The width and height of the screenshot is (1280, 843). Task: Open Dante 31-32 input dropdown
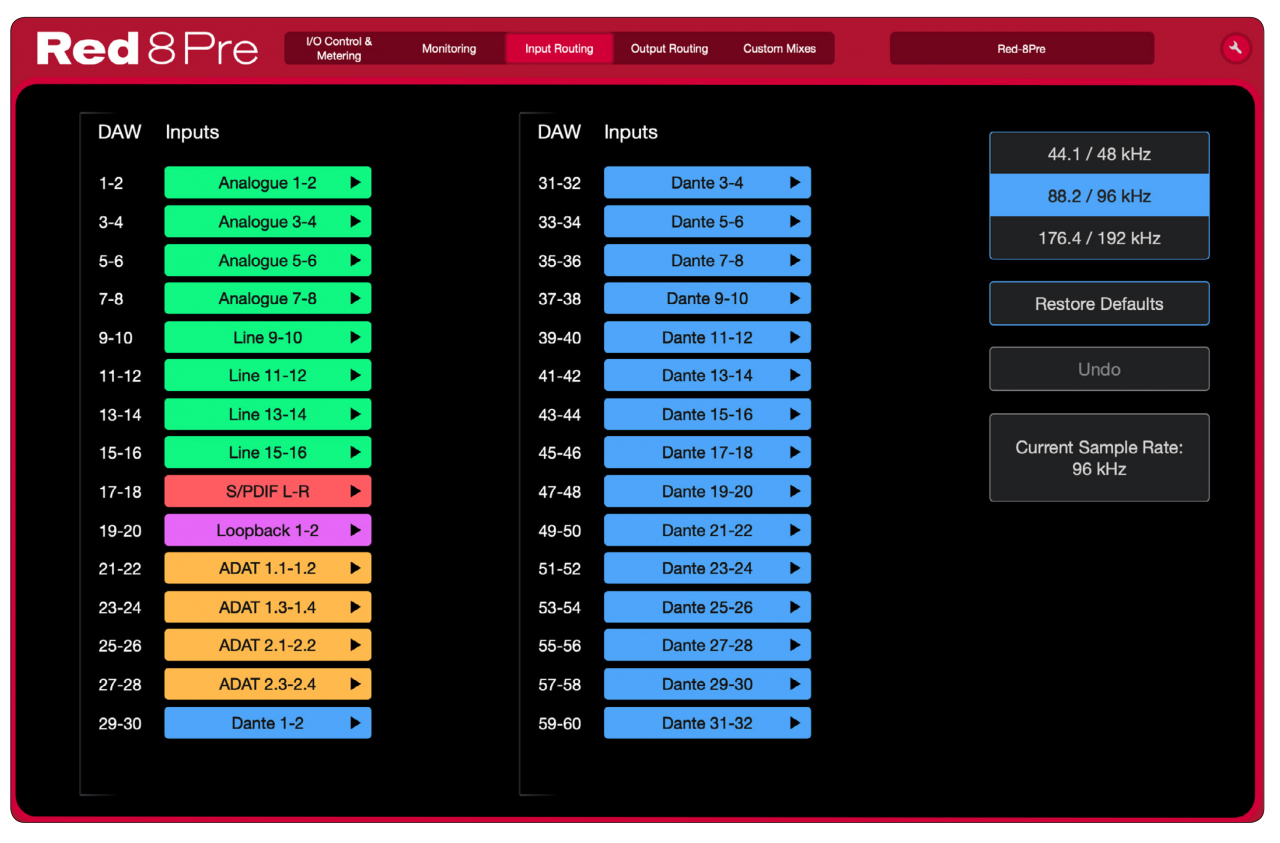click(707, 723)
